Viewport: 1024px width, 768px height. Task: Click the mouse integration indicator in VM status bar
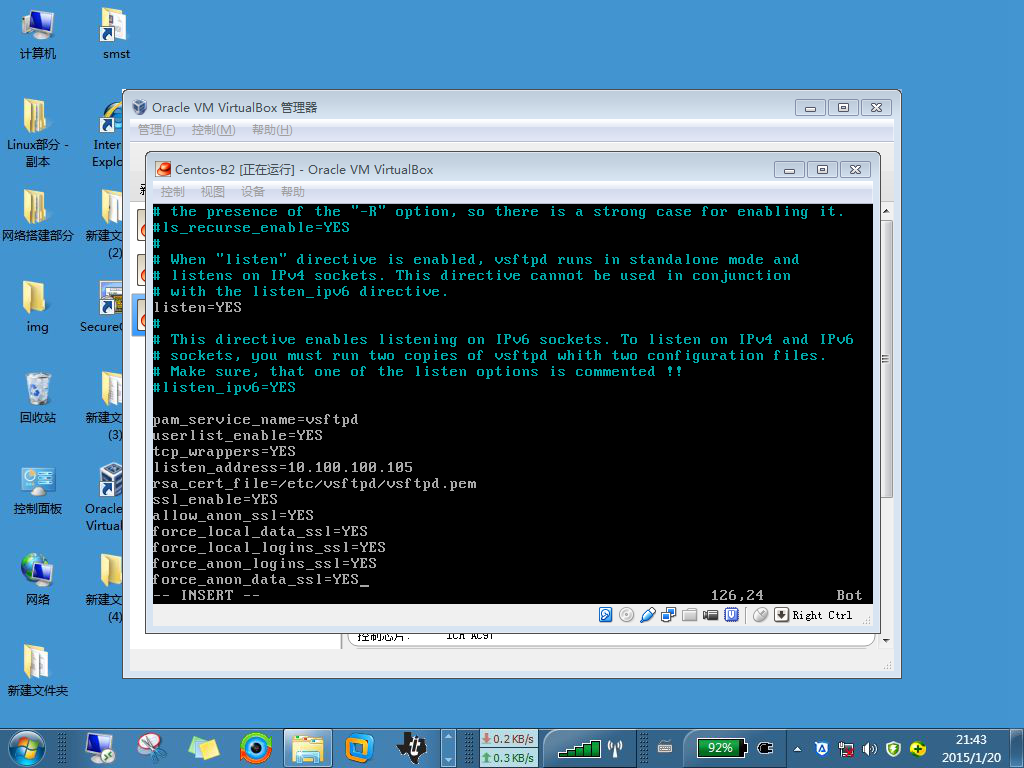coord(760,615)
